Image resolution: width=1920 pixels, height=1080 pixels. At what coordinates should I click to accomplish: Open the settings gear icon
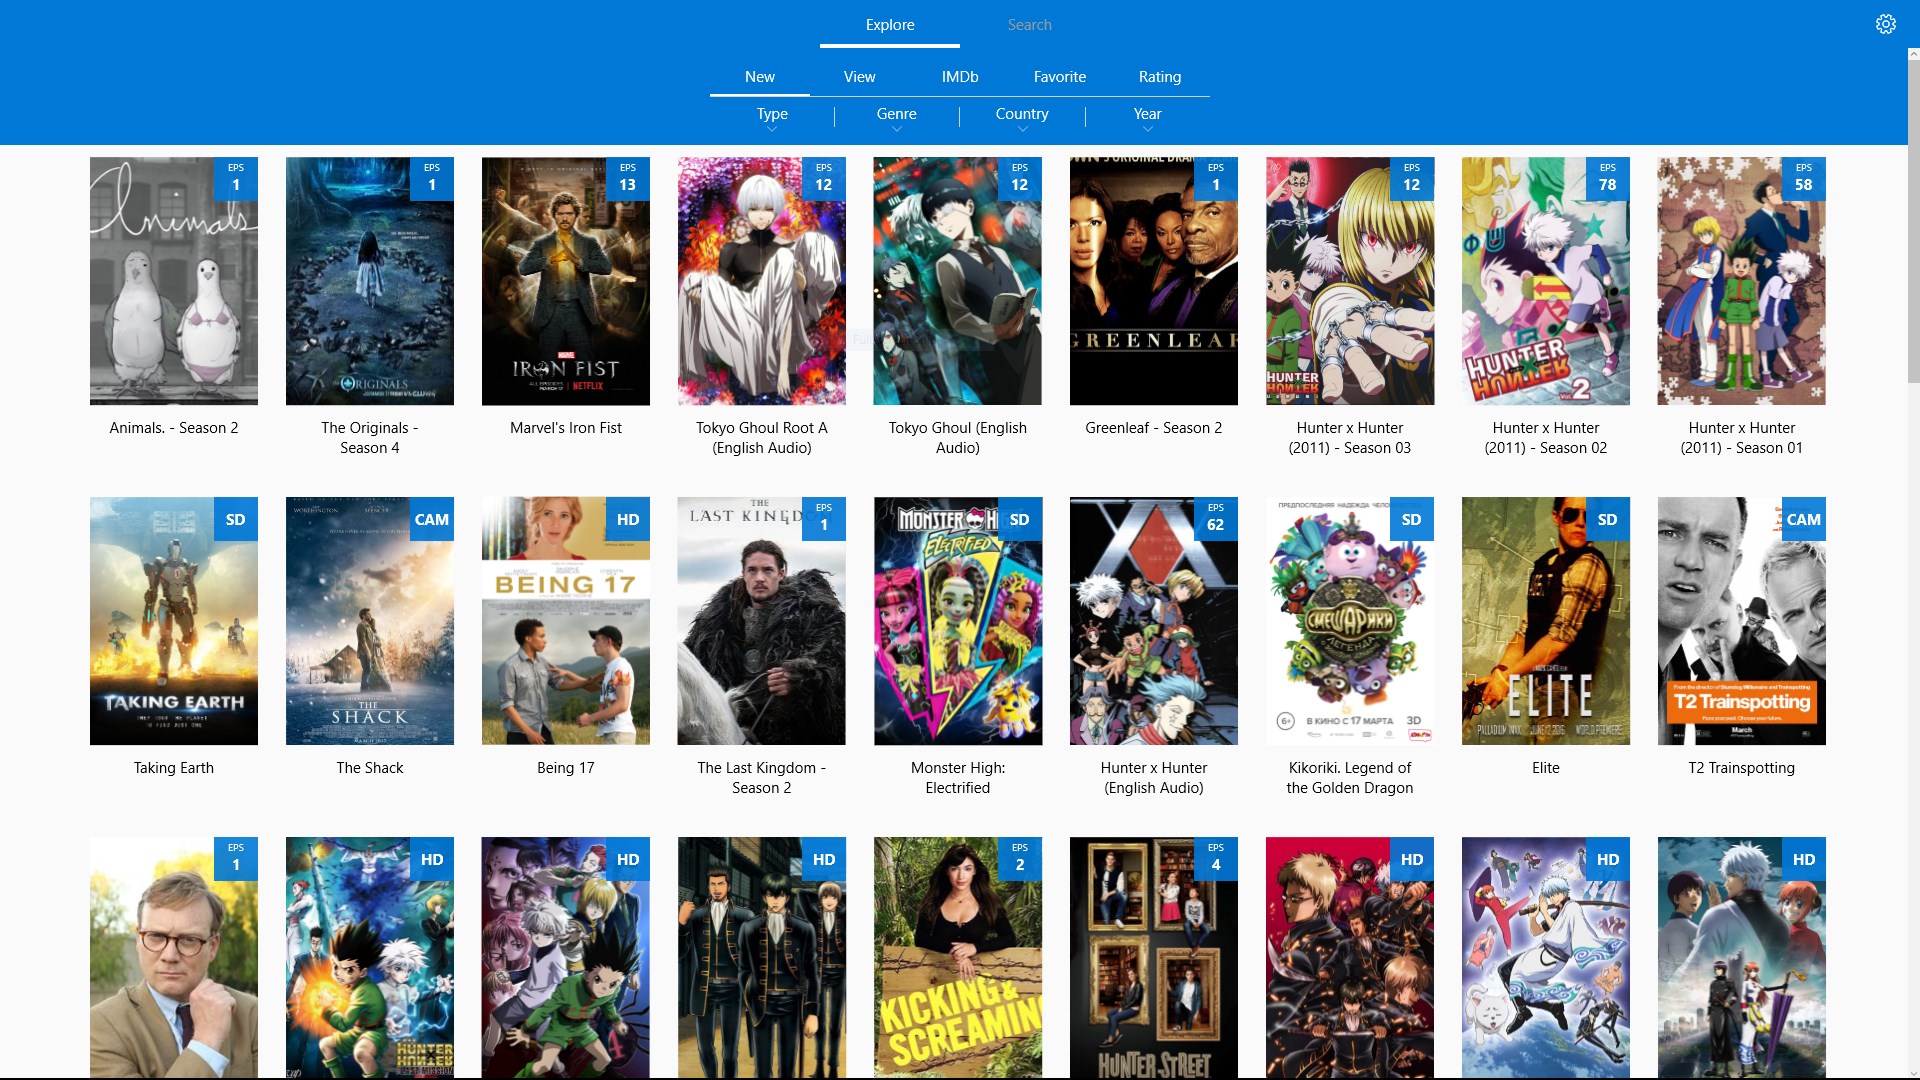[1884, 24]
